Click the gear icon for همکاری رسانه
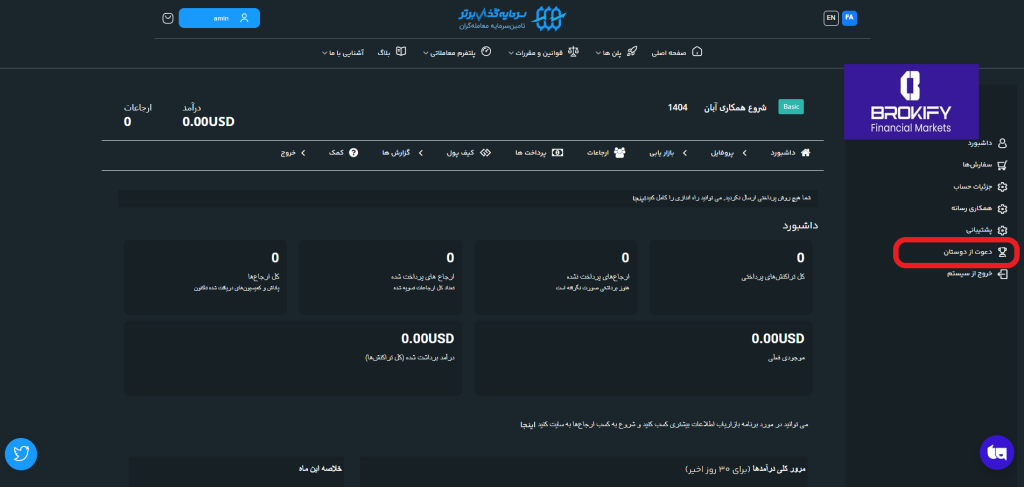1024x487 pixels. pos(1003,209)
